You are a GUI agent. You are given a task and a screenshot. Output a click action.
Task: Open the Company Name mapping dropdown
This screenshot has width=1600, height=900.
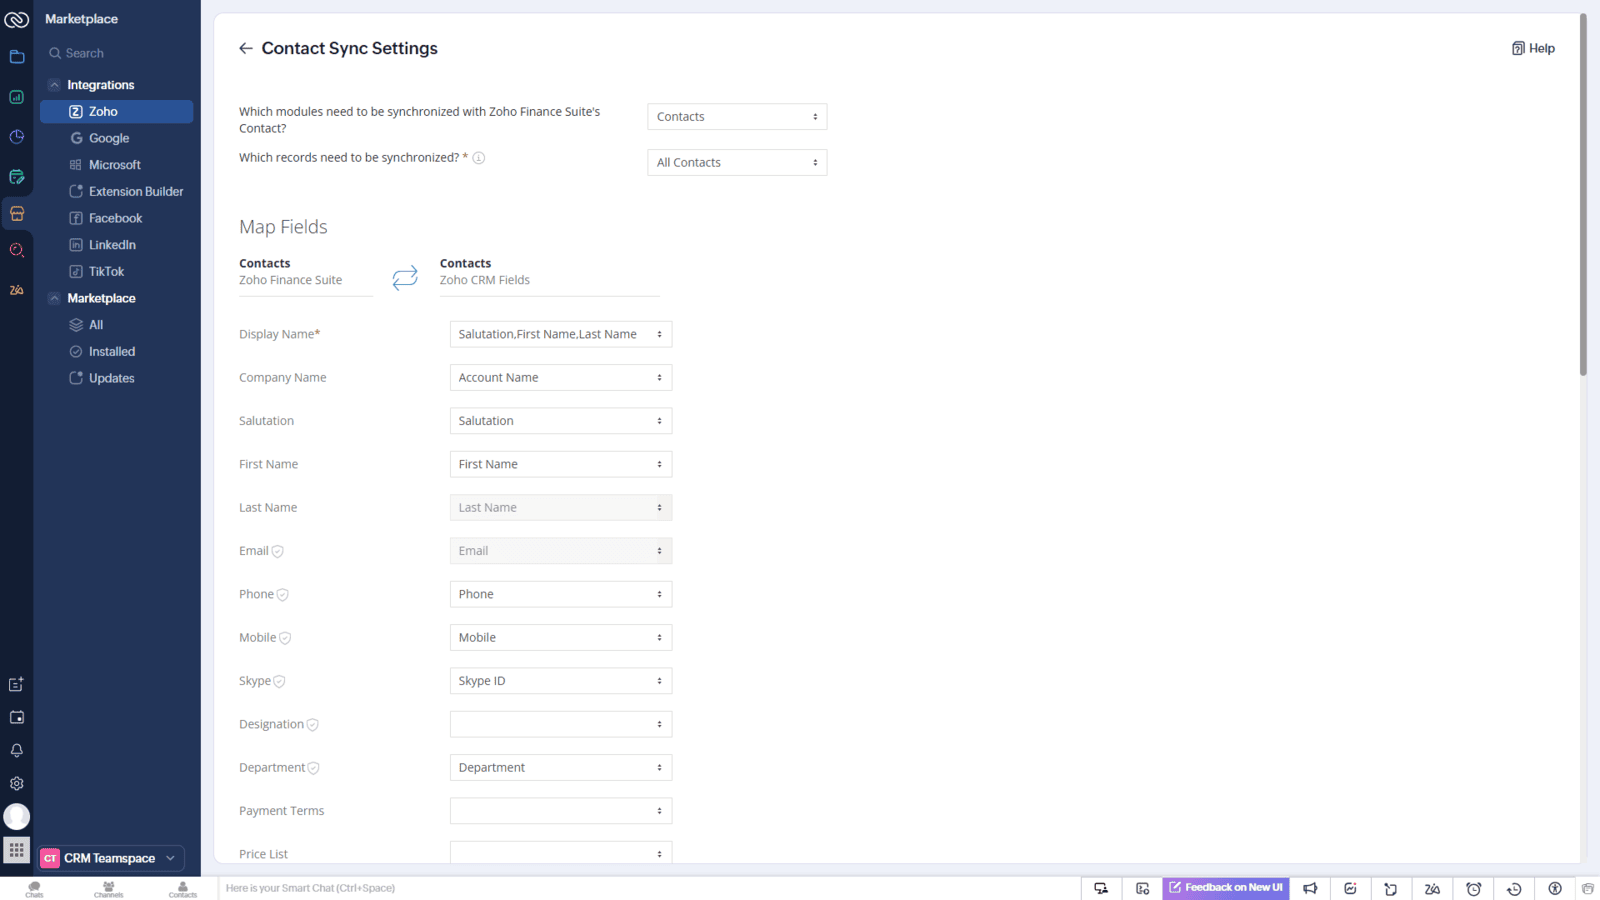[x=560, y=377]
